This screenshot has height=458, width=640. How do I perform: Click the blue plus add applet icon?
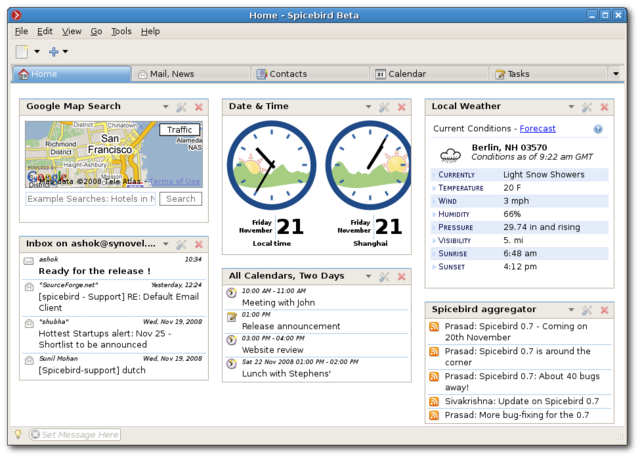(x=53, y=51)
